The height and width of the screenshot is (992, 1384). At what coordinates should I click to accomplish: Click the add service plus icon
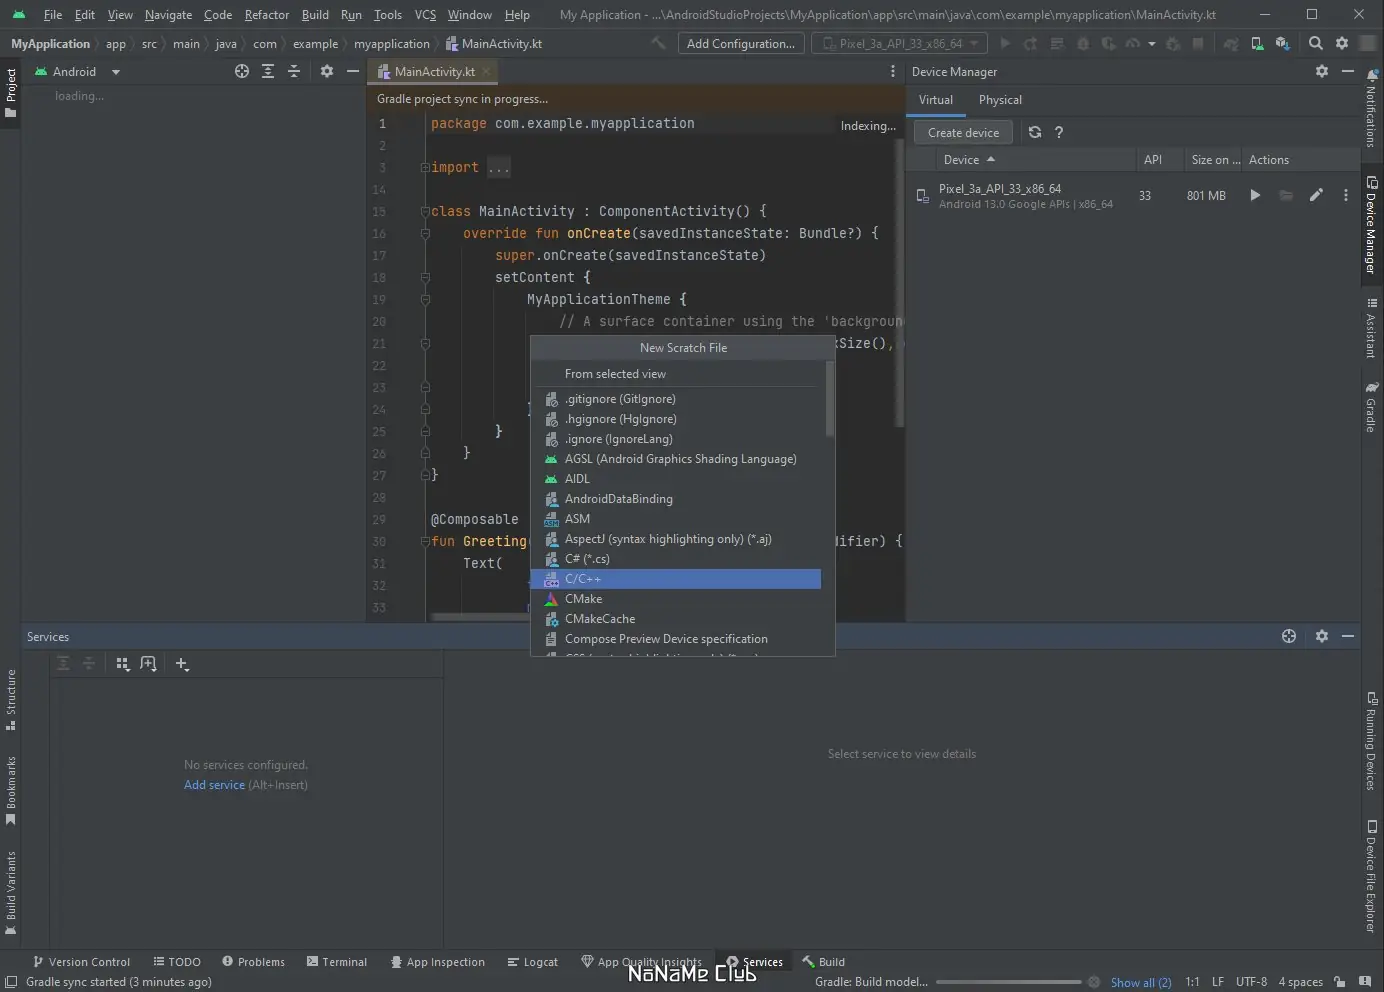182,664
